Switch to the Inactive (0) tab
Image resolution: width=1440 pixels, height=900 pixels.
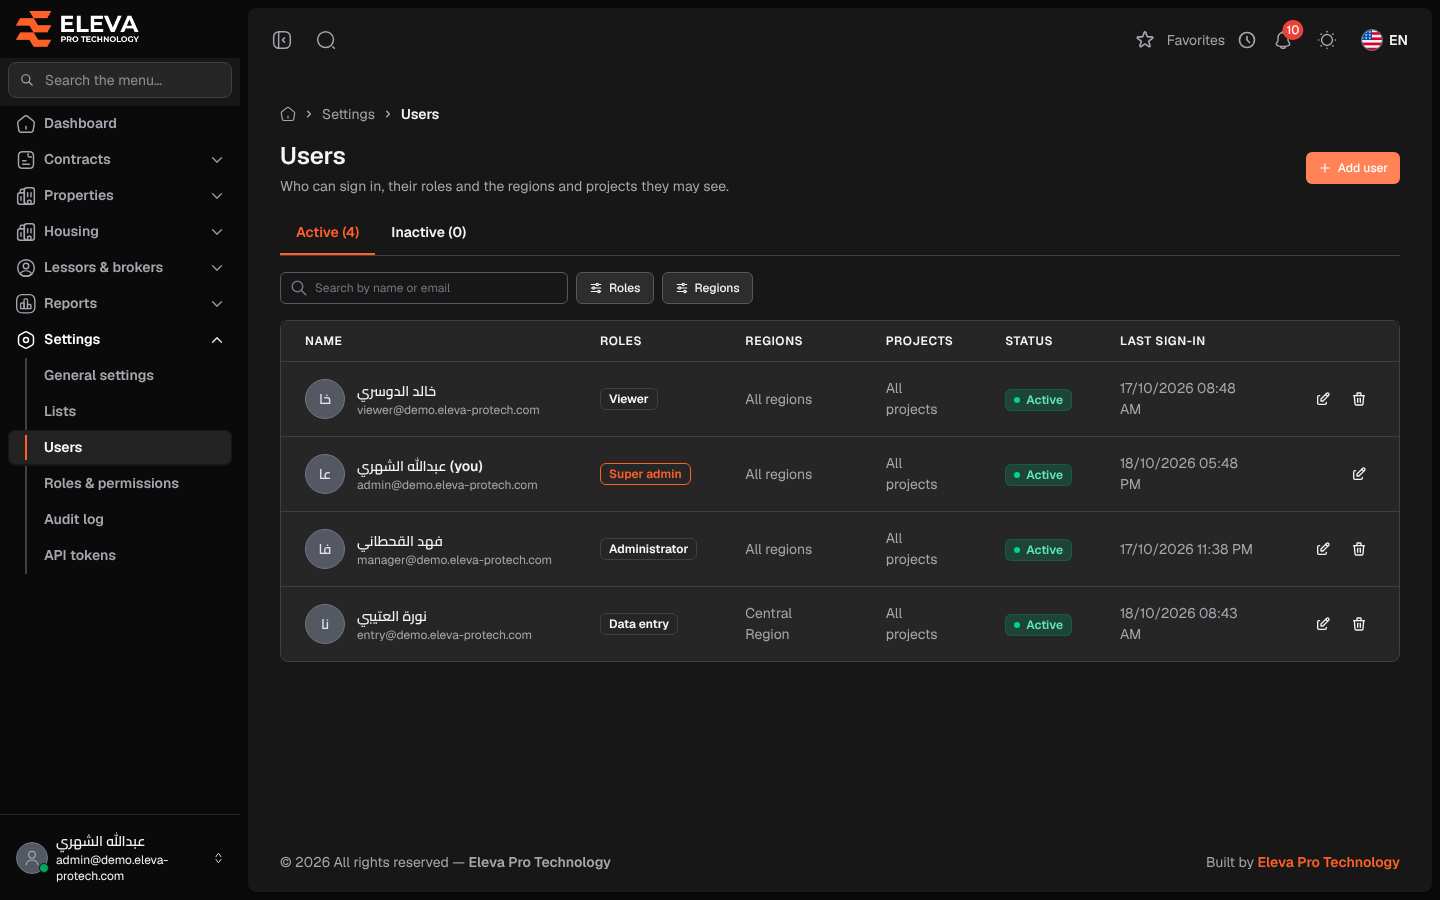(x=428, y=232)
